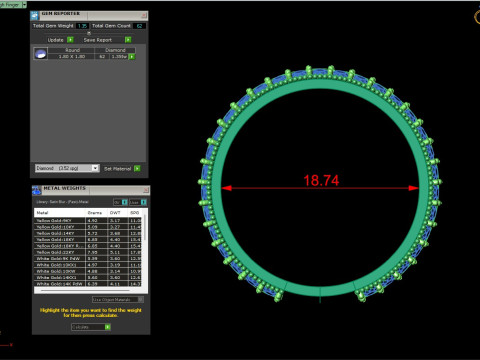This screenshot has height=360, width=480.
Task: Click green arrow beside the 1.350w gem weight
Action: pyautogui.click(x=132, y=57)
